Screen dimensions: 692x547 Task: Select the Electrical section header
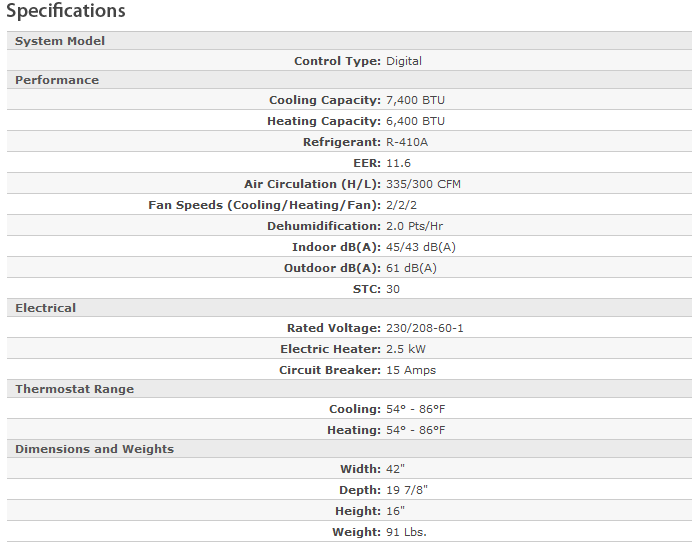[x=46, y=308]
